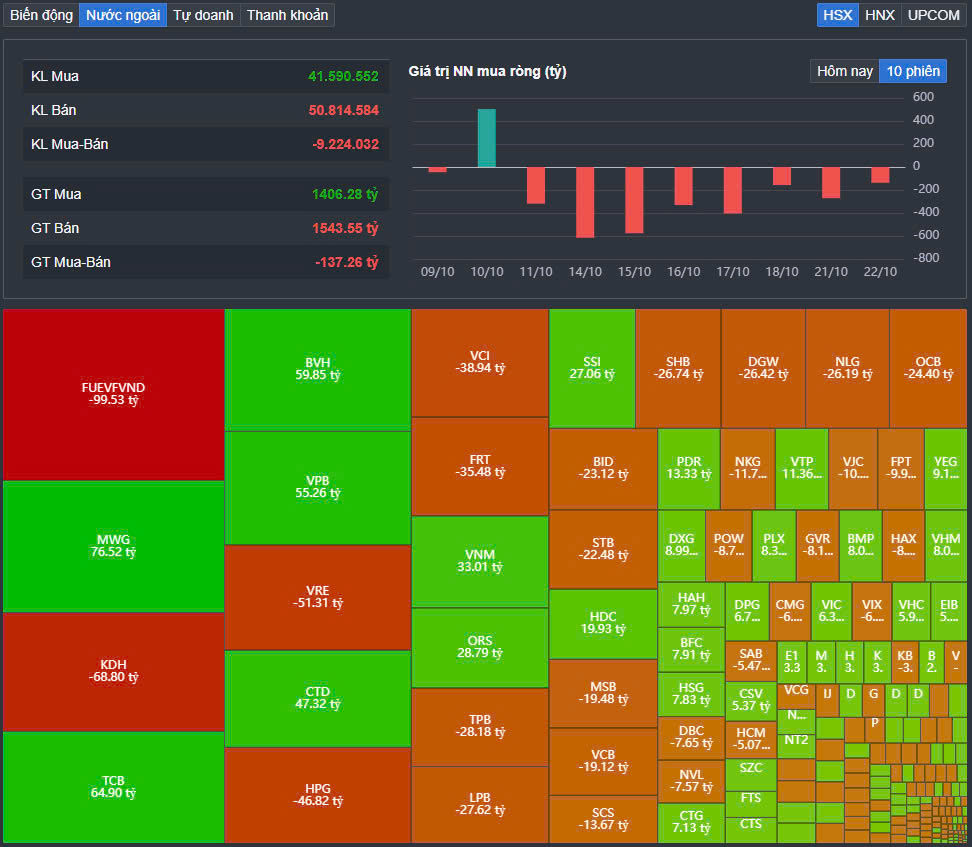Open the ORS 28.79 tỷ cell
The width and height of the screenshot is (972, 847).
(480, 647)
